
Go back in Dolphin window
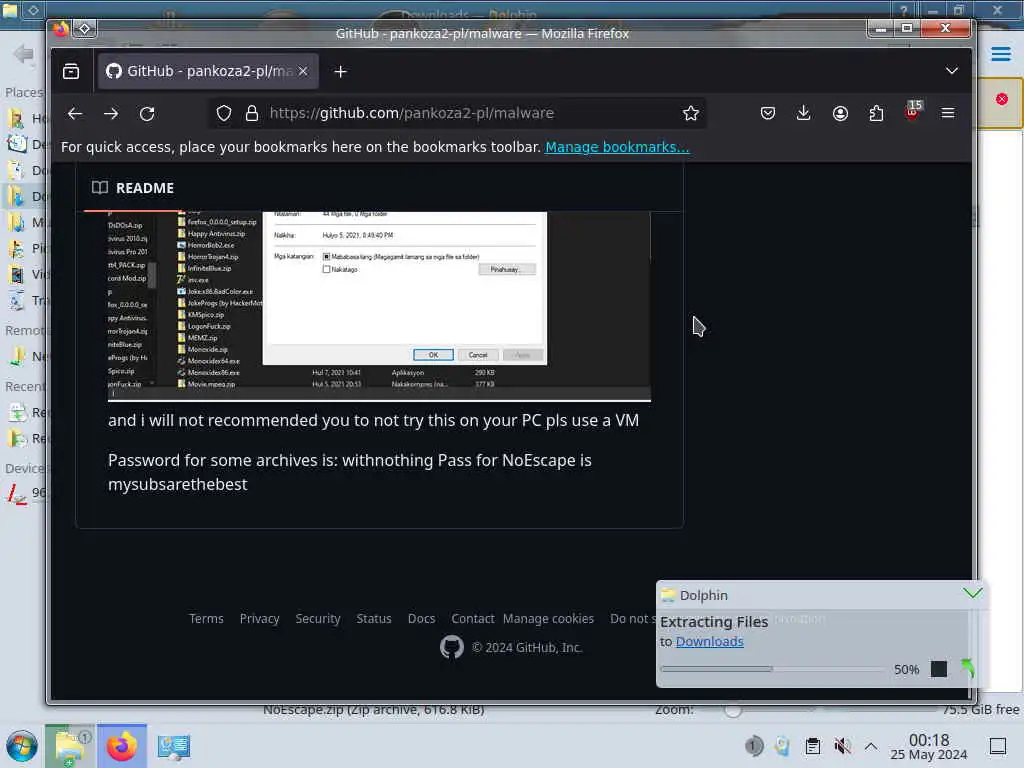click(x=24, y=54)
